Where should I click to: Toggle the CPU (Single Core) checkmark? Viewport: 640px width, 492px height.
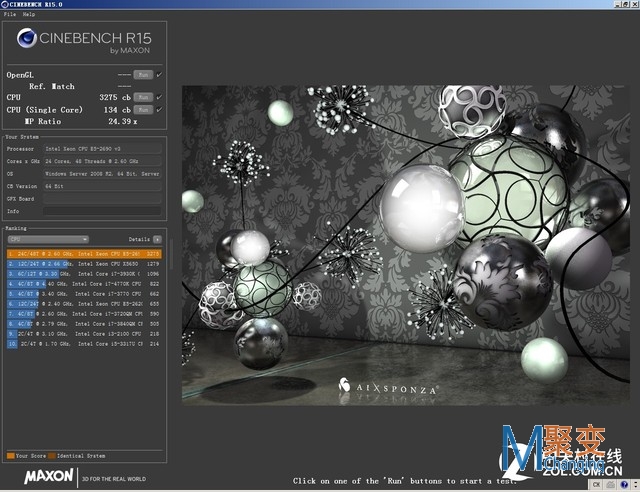159,109
